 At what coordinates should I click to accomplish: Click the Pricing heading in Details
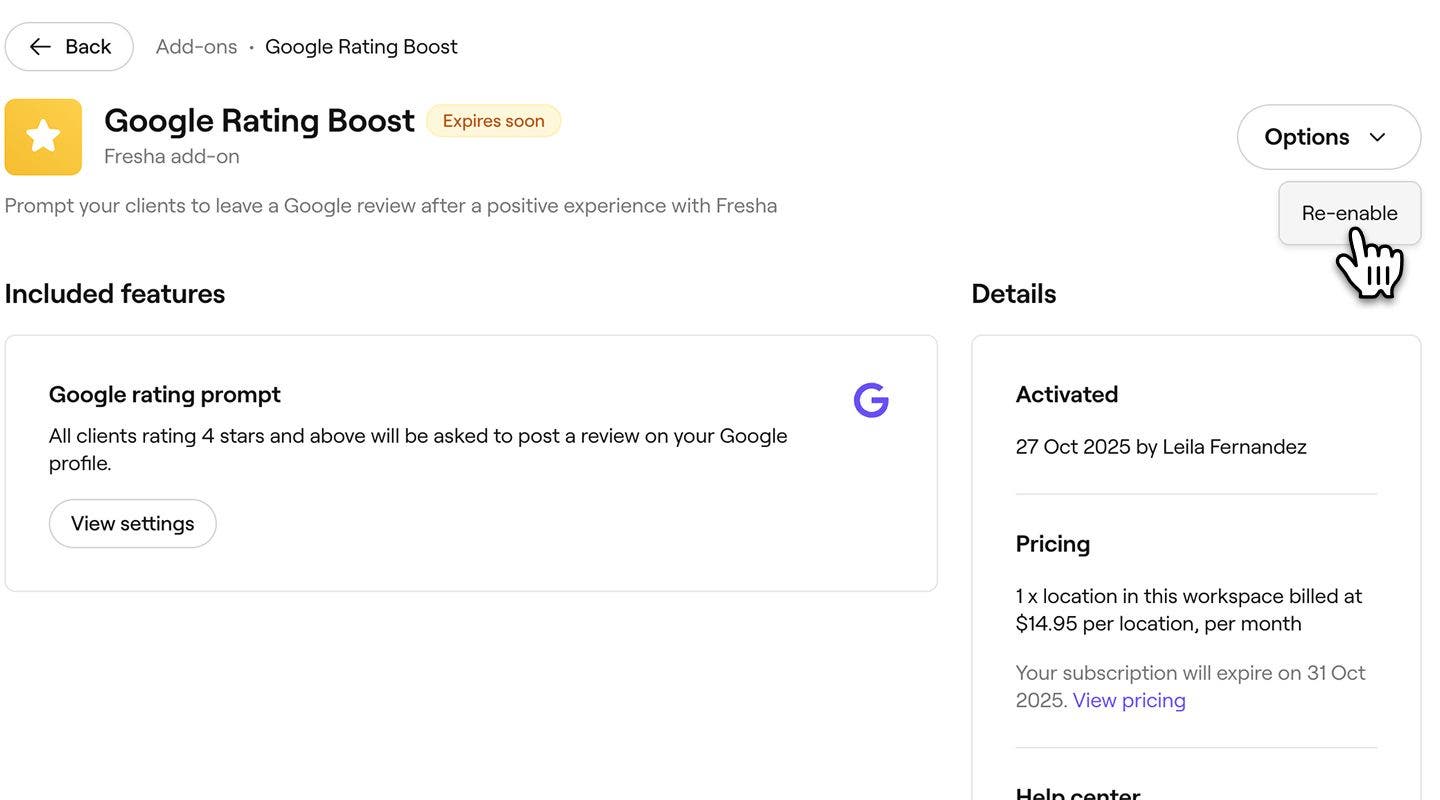coord(1053,544)
